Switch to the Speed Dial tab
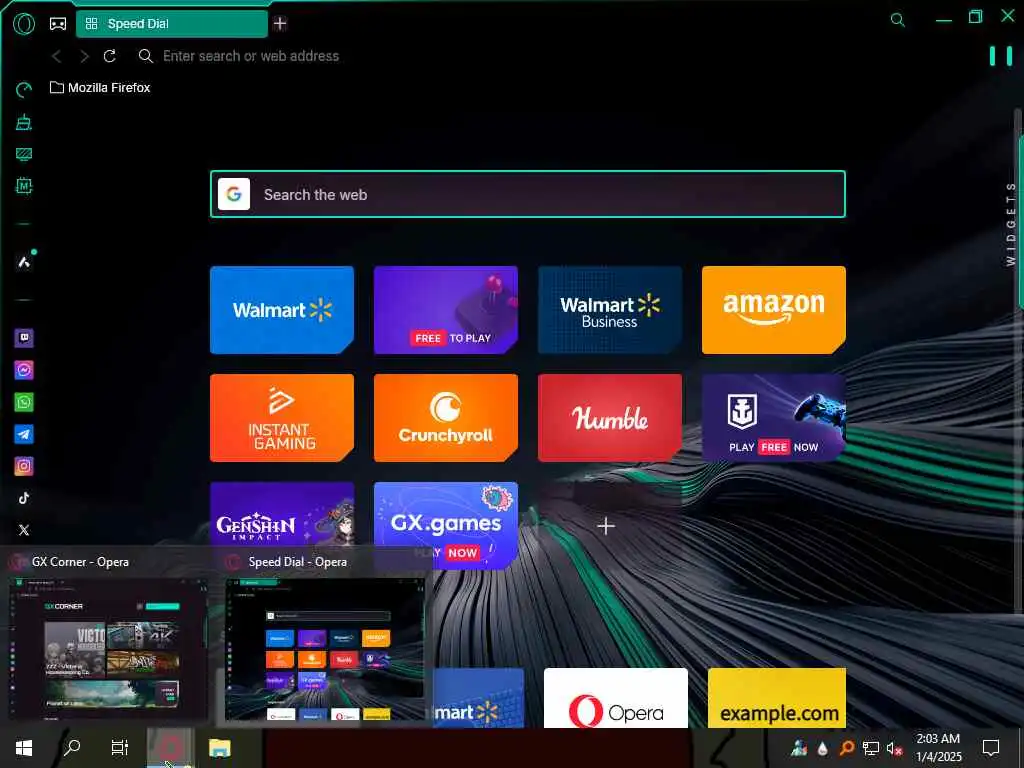The height and width of the screenshot is (768, 1024). [x=172, y=24]
